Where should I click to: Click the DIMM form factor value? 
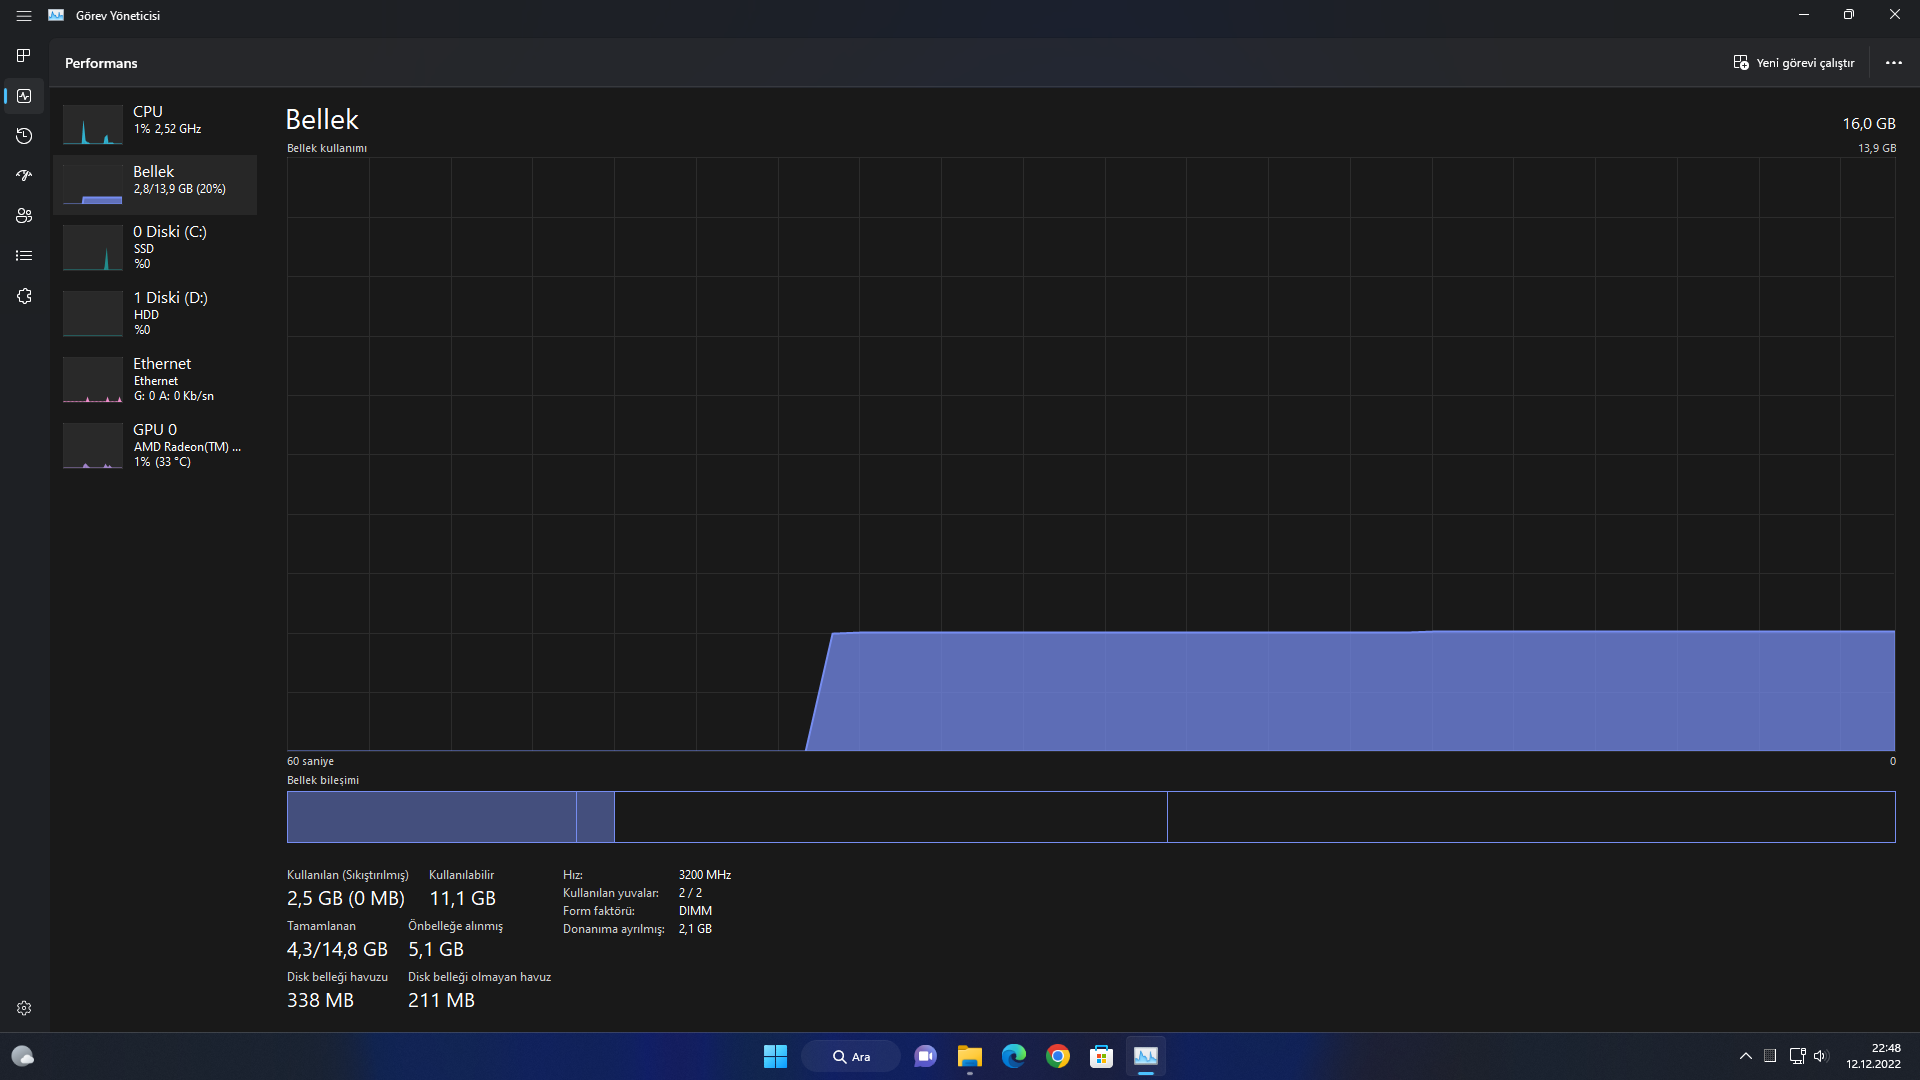[x=695, y=911]
